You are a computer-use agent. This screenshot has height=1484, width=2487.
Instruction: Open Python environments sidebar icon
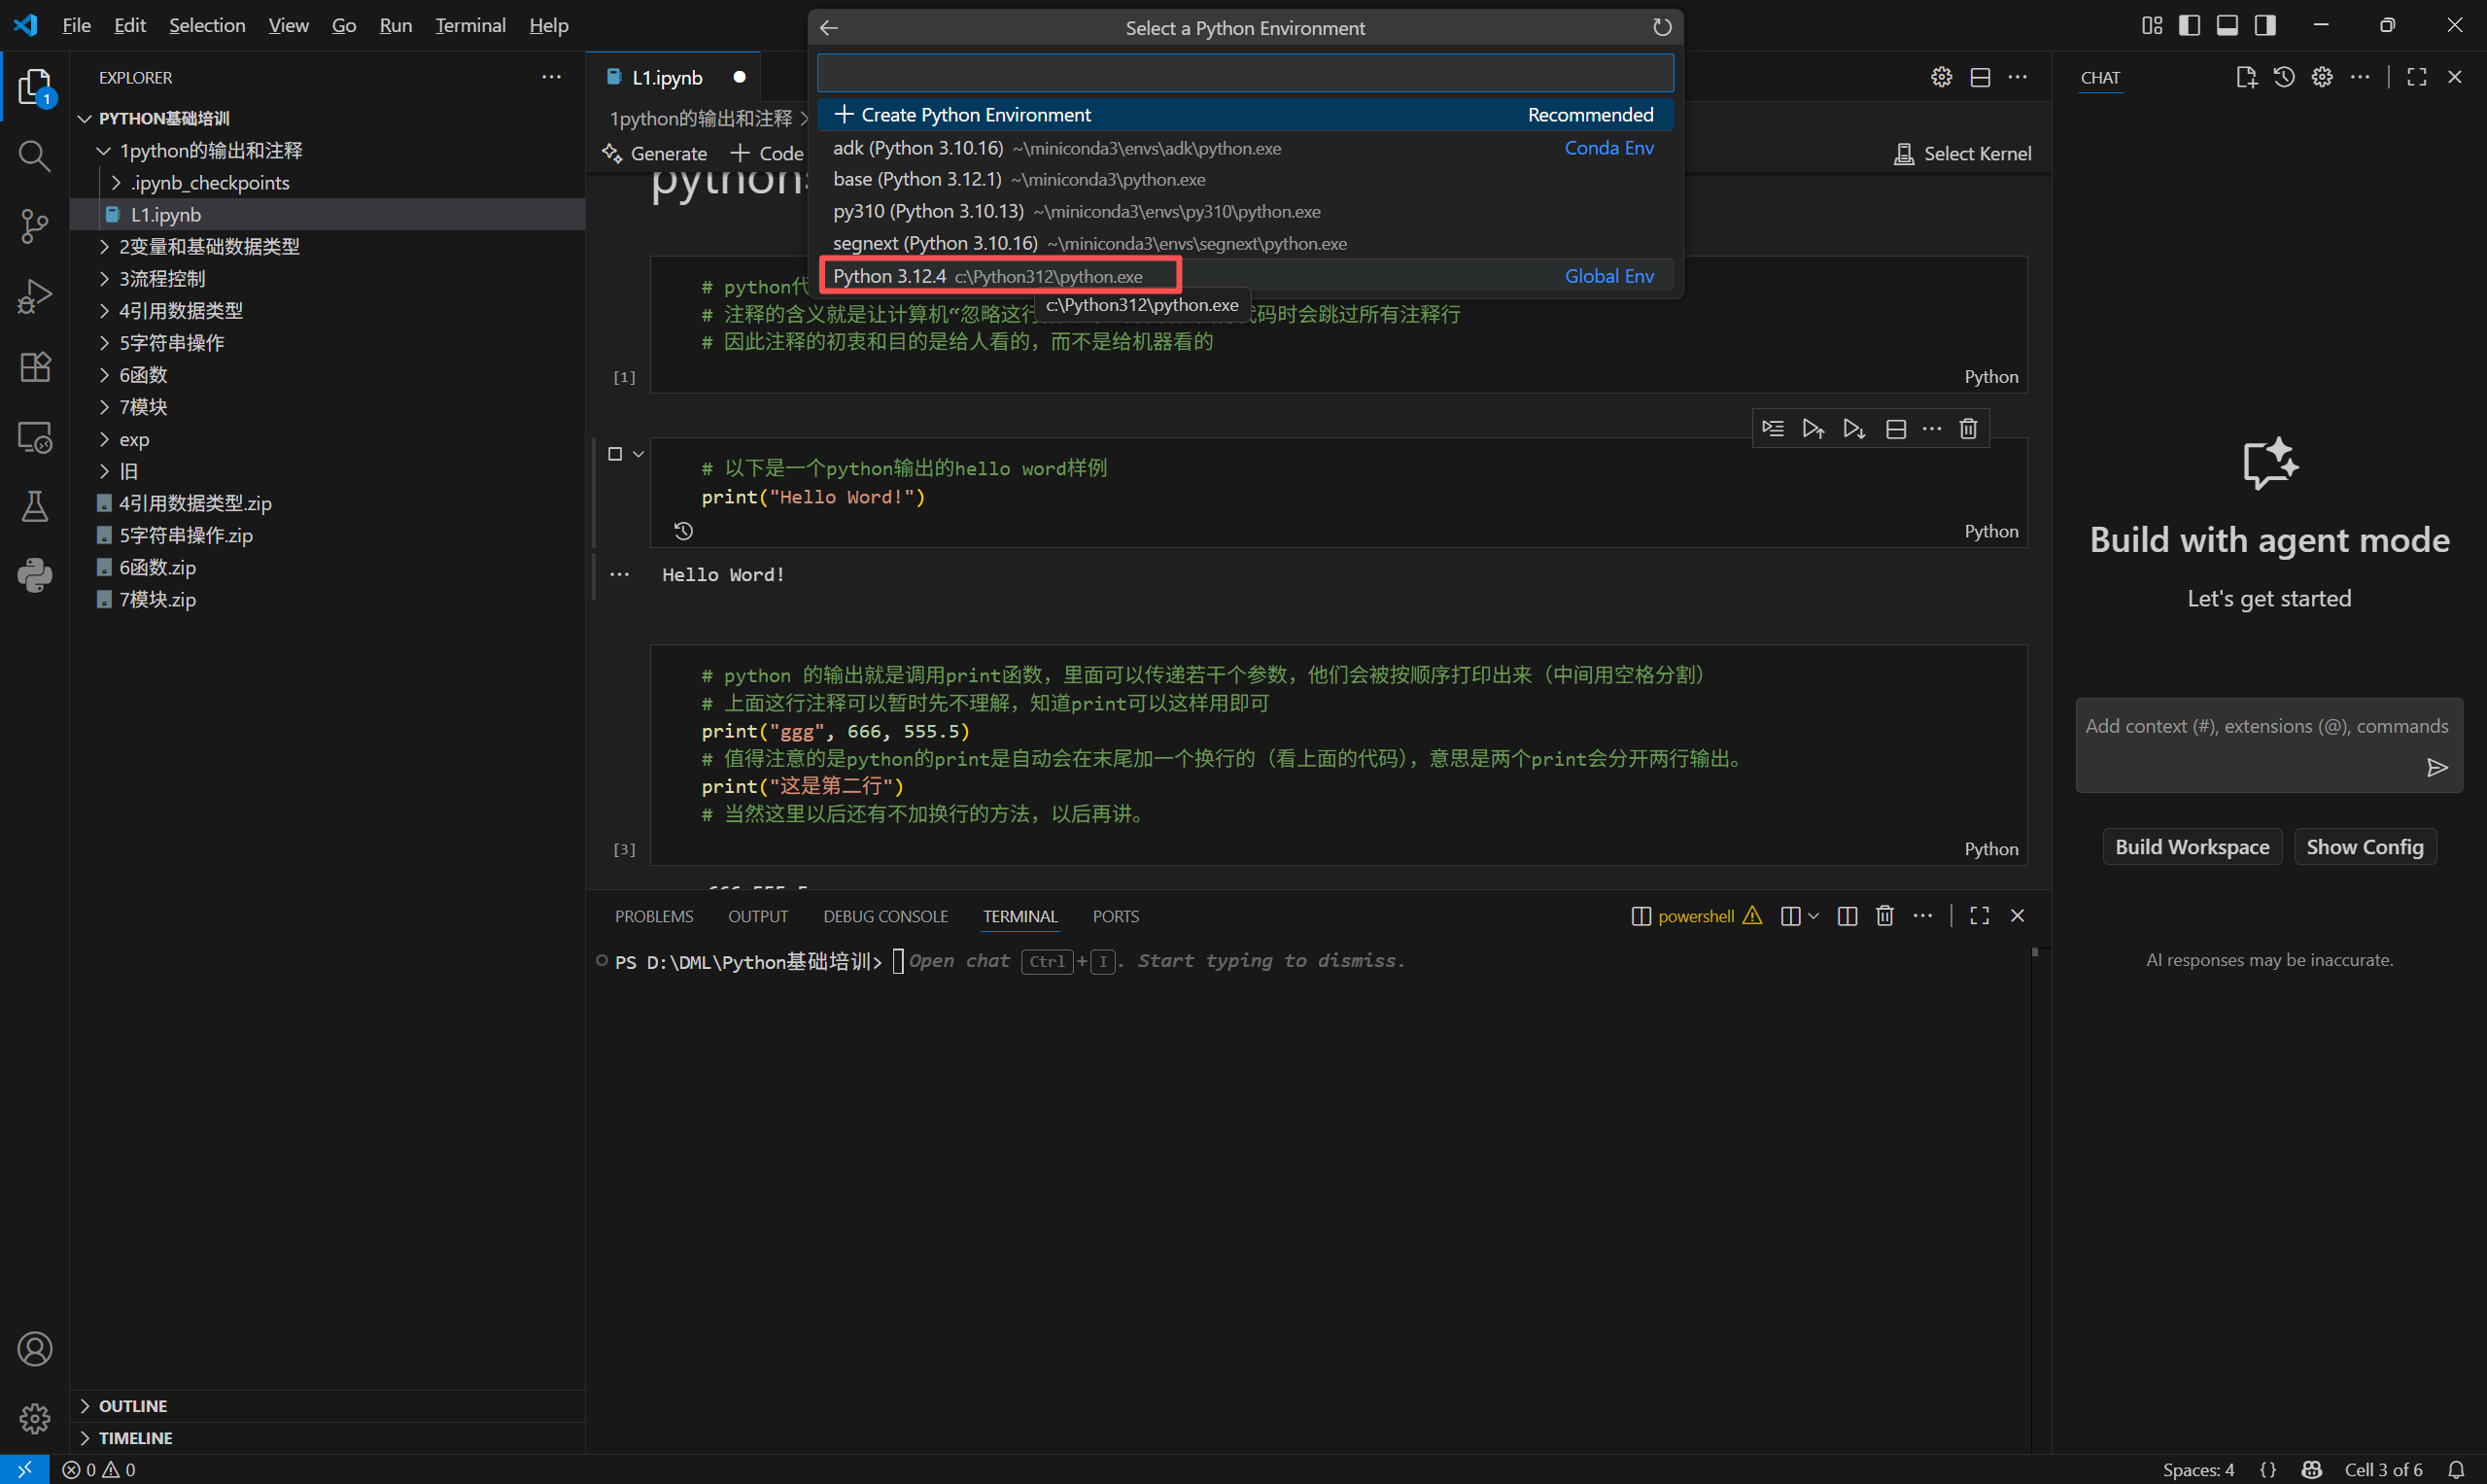pos(34,576)
